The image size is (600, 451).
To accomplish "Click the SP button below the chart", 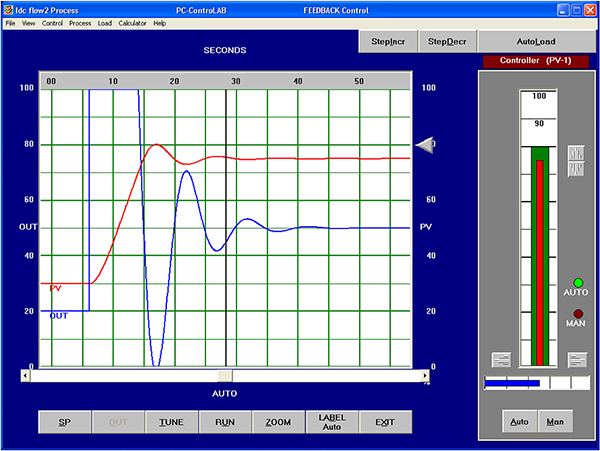I will [65, 422].
